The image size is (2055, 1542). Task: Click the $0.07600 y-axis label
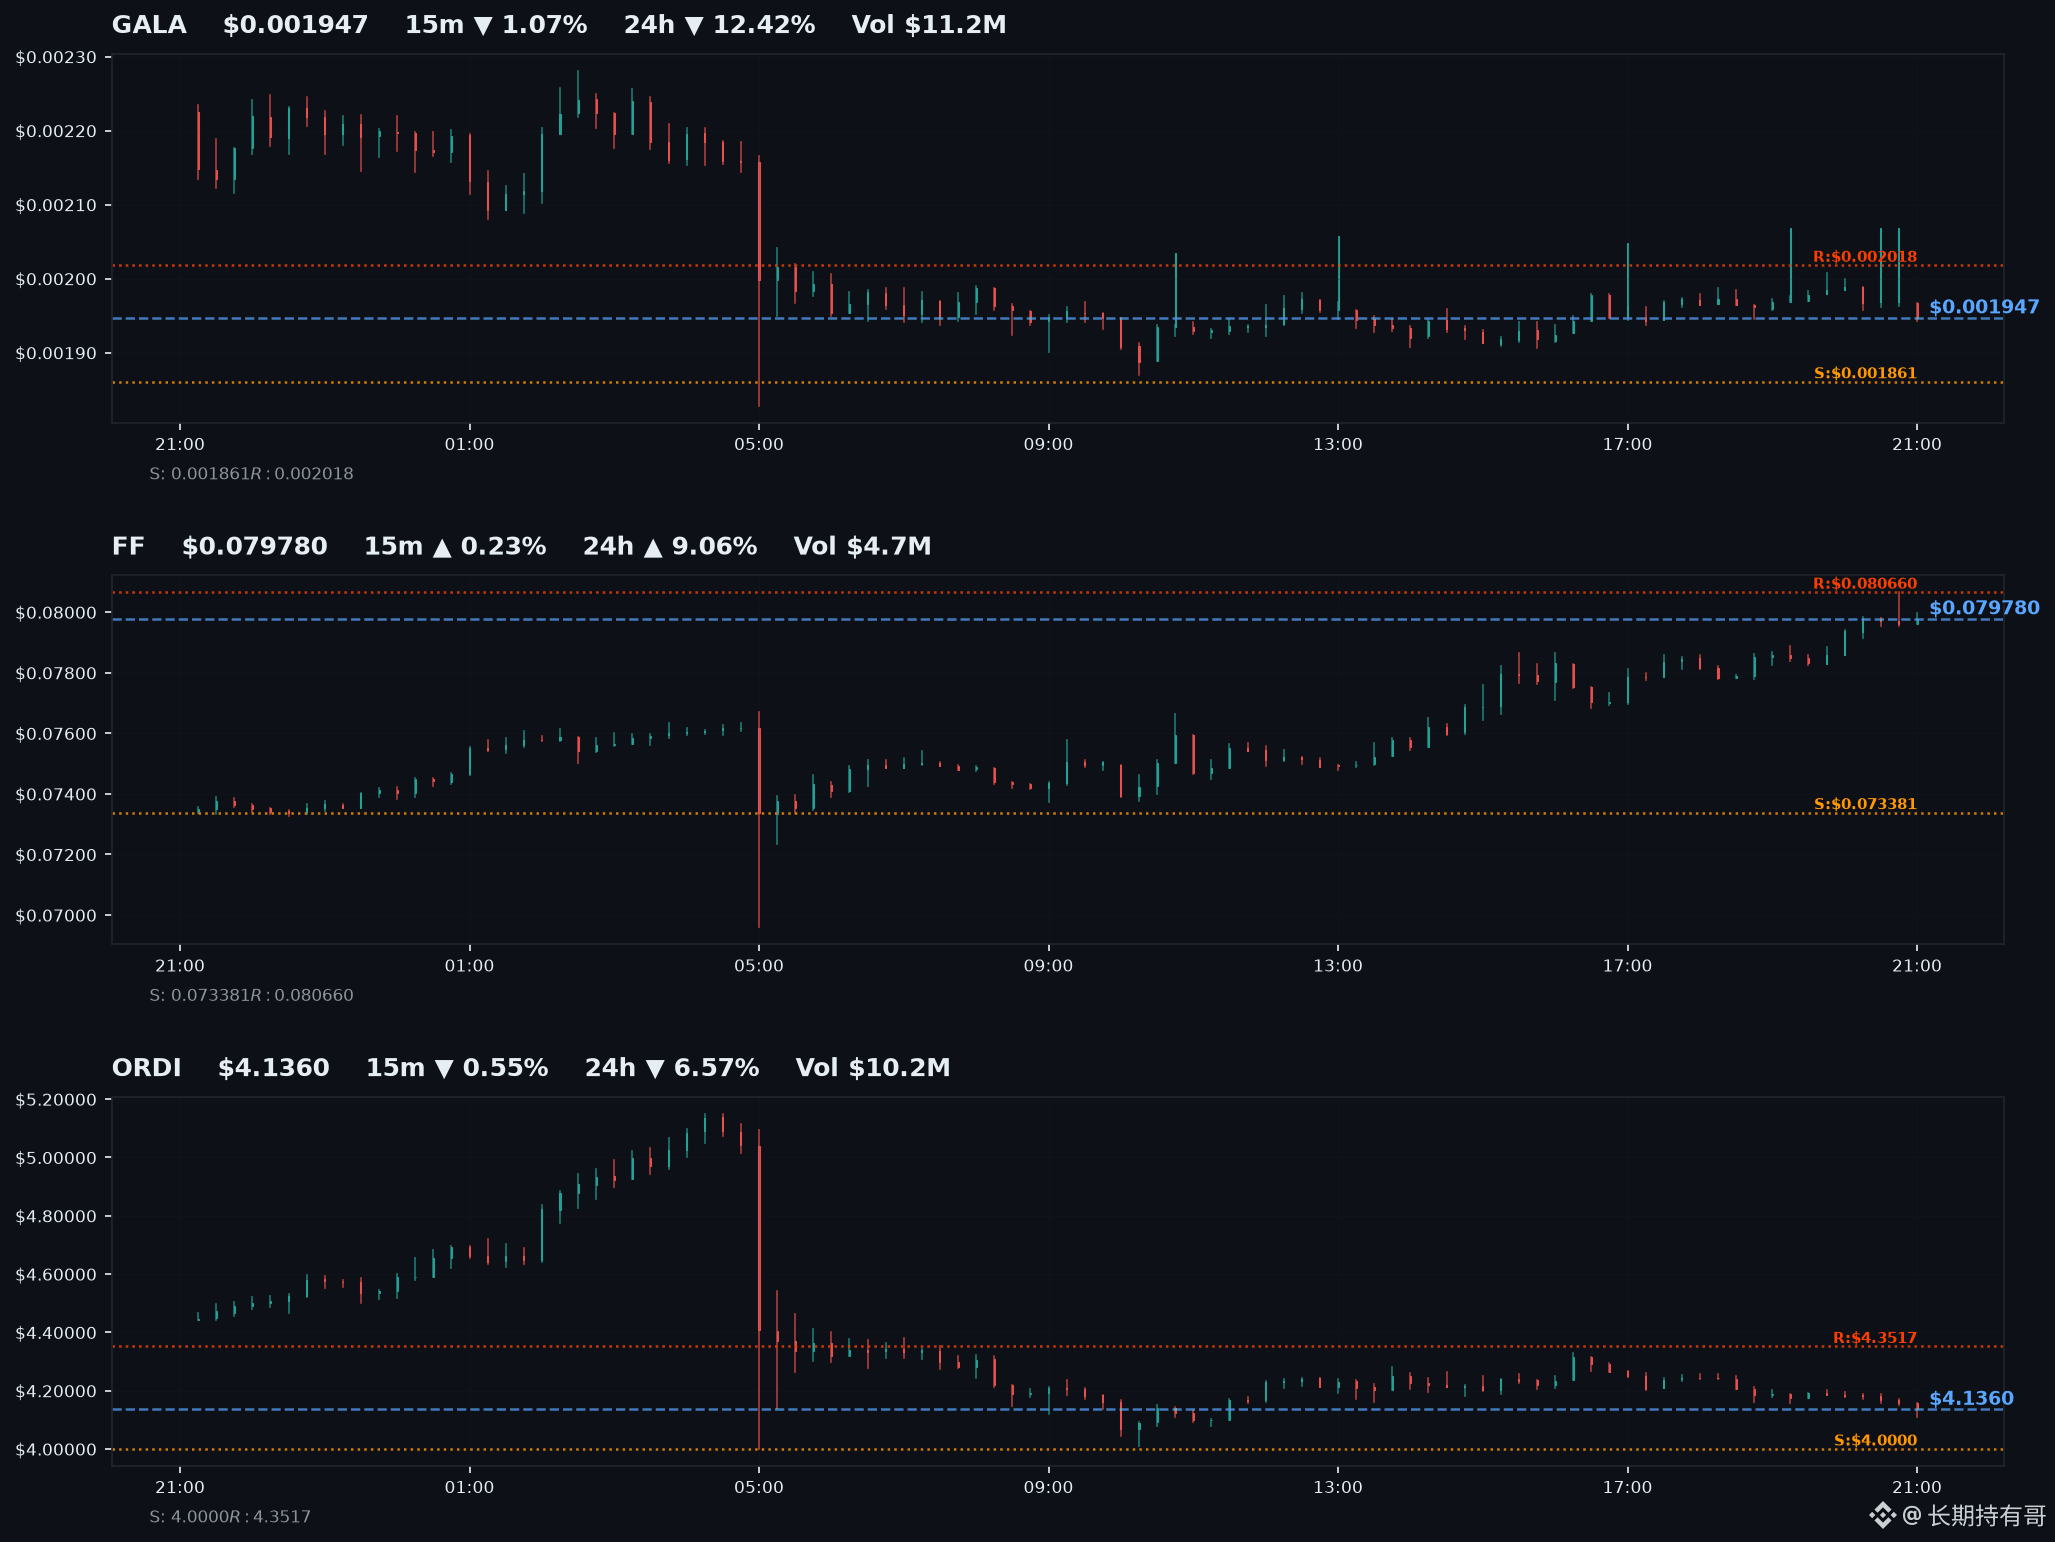point(56,735)
